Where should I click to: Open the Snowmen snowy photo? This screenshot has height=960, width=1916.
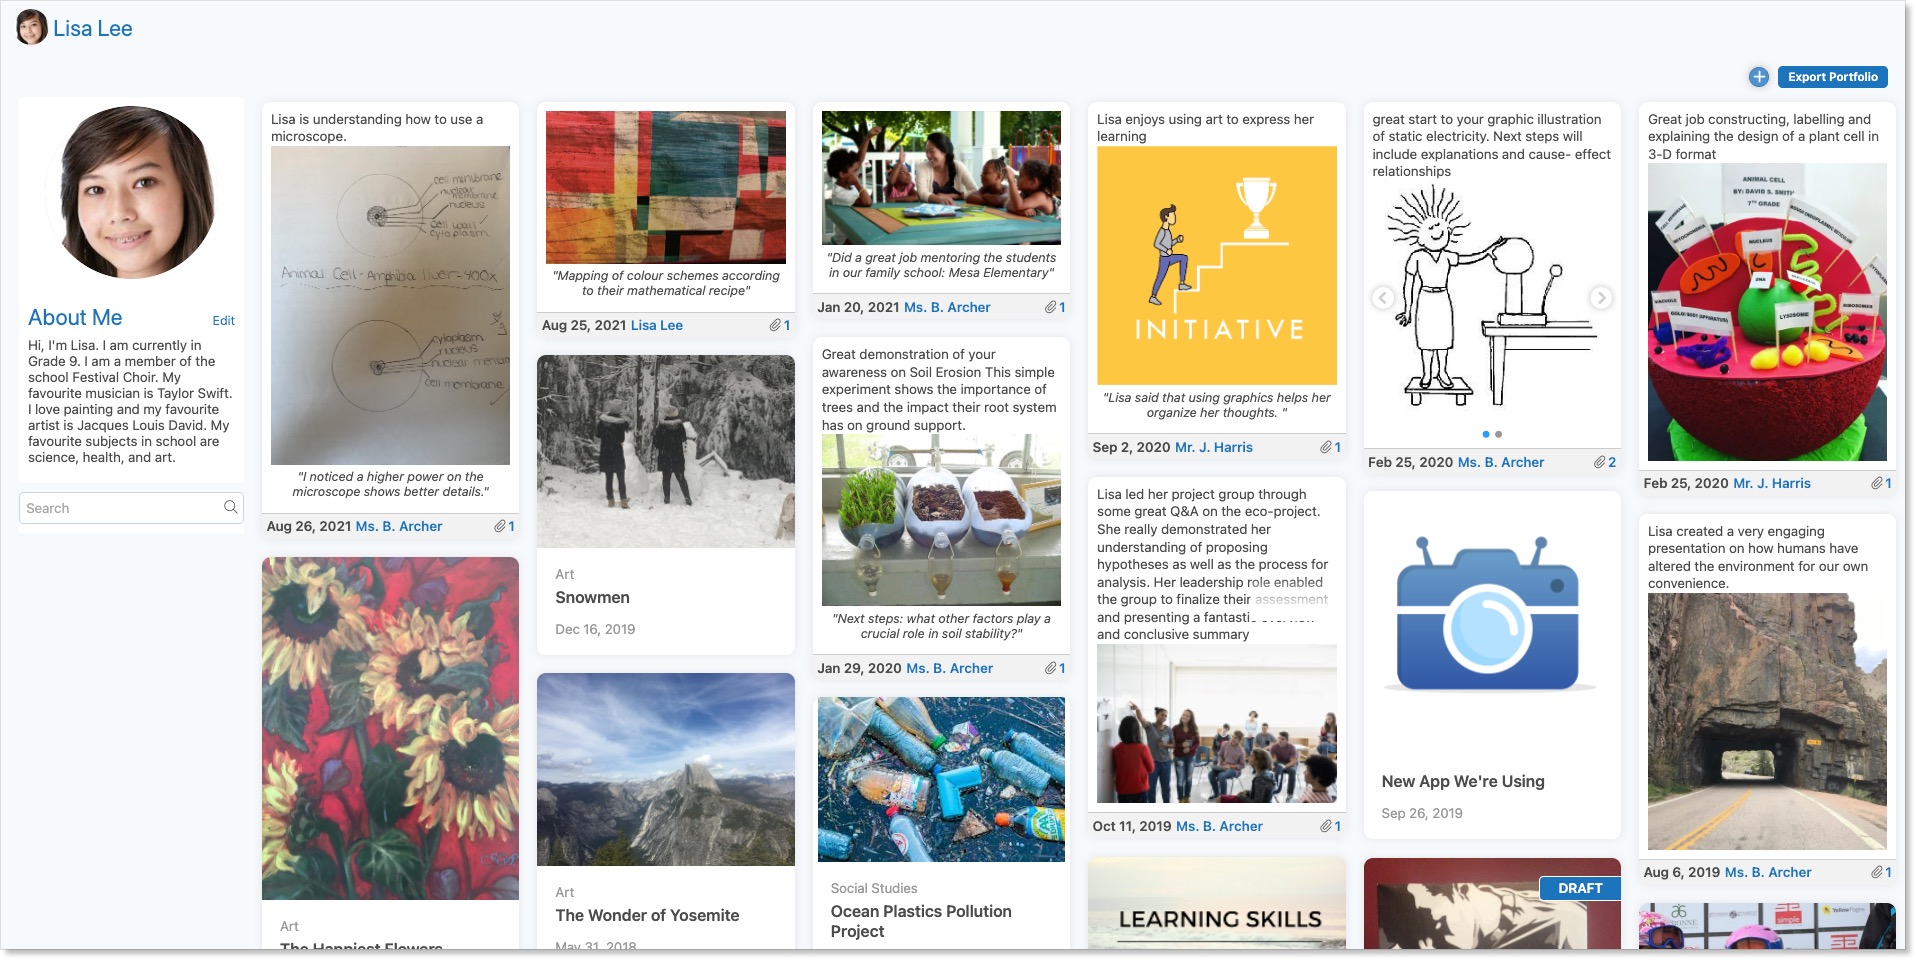[x=666, y=451]
